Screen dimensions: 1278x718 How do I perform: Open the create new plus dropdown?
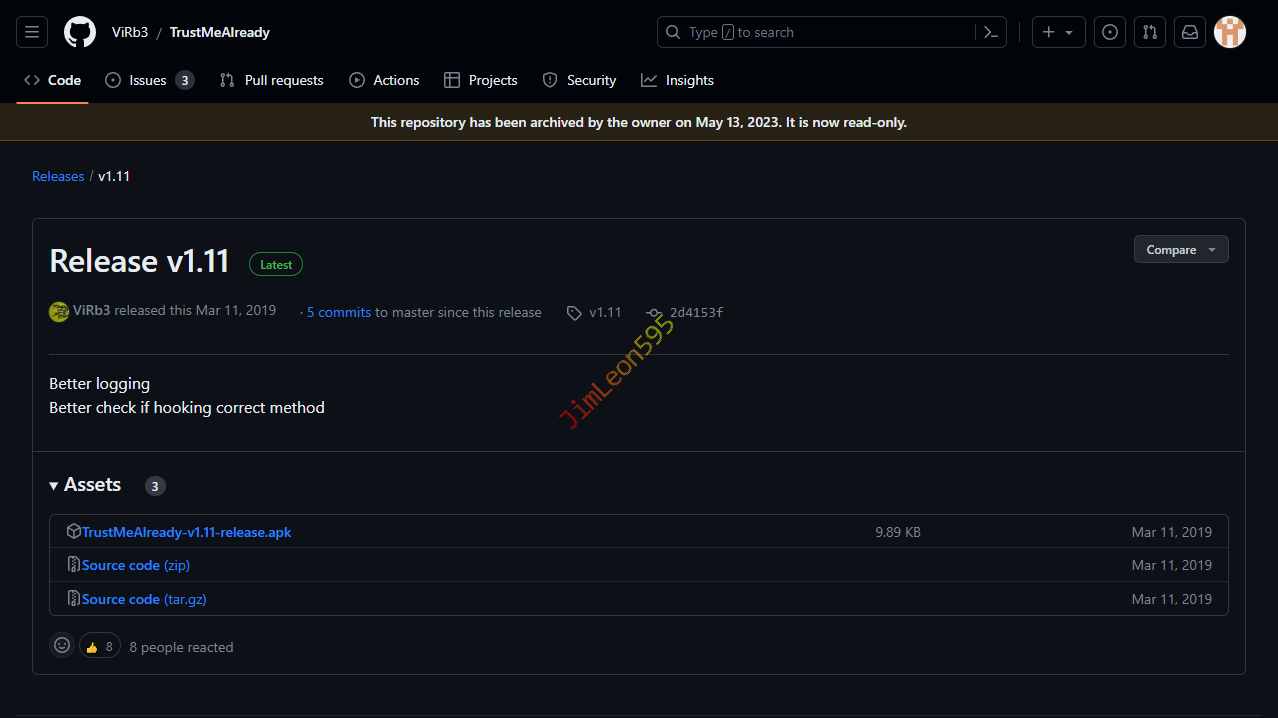pos(1057,32)
